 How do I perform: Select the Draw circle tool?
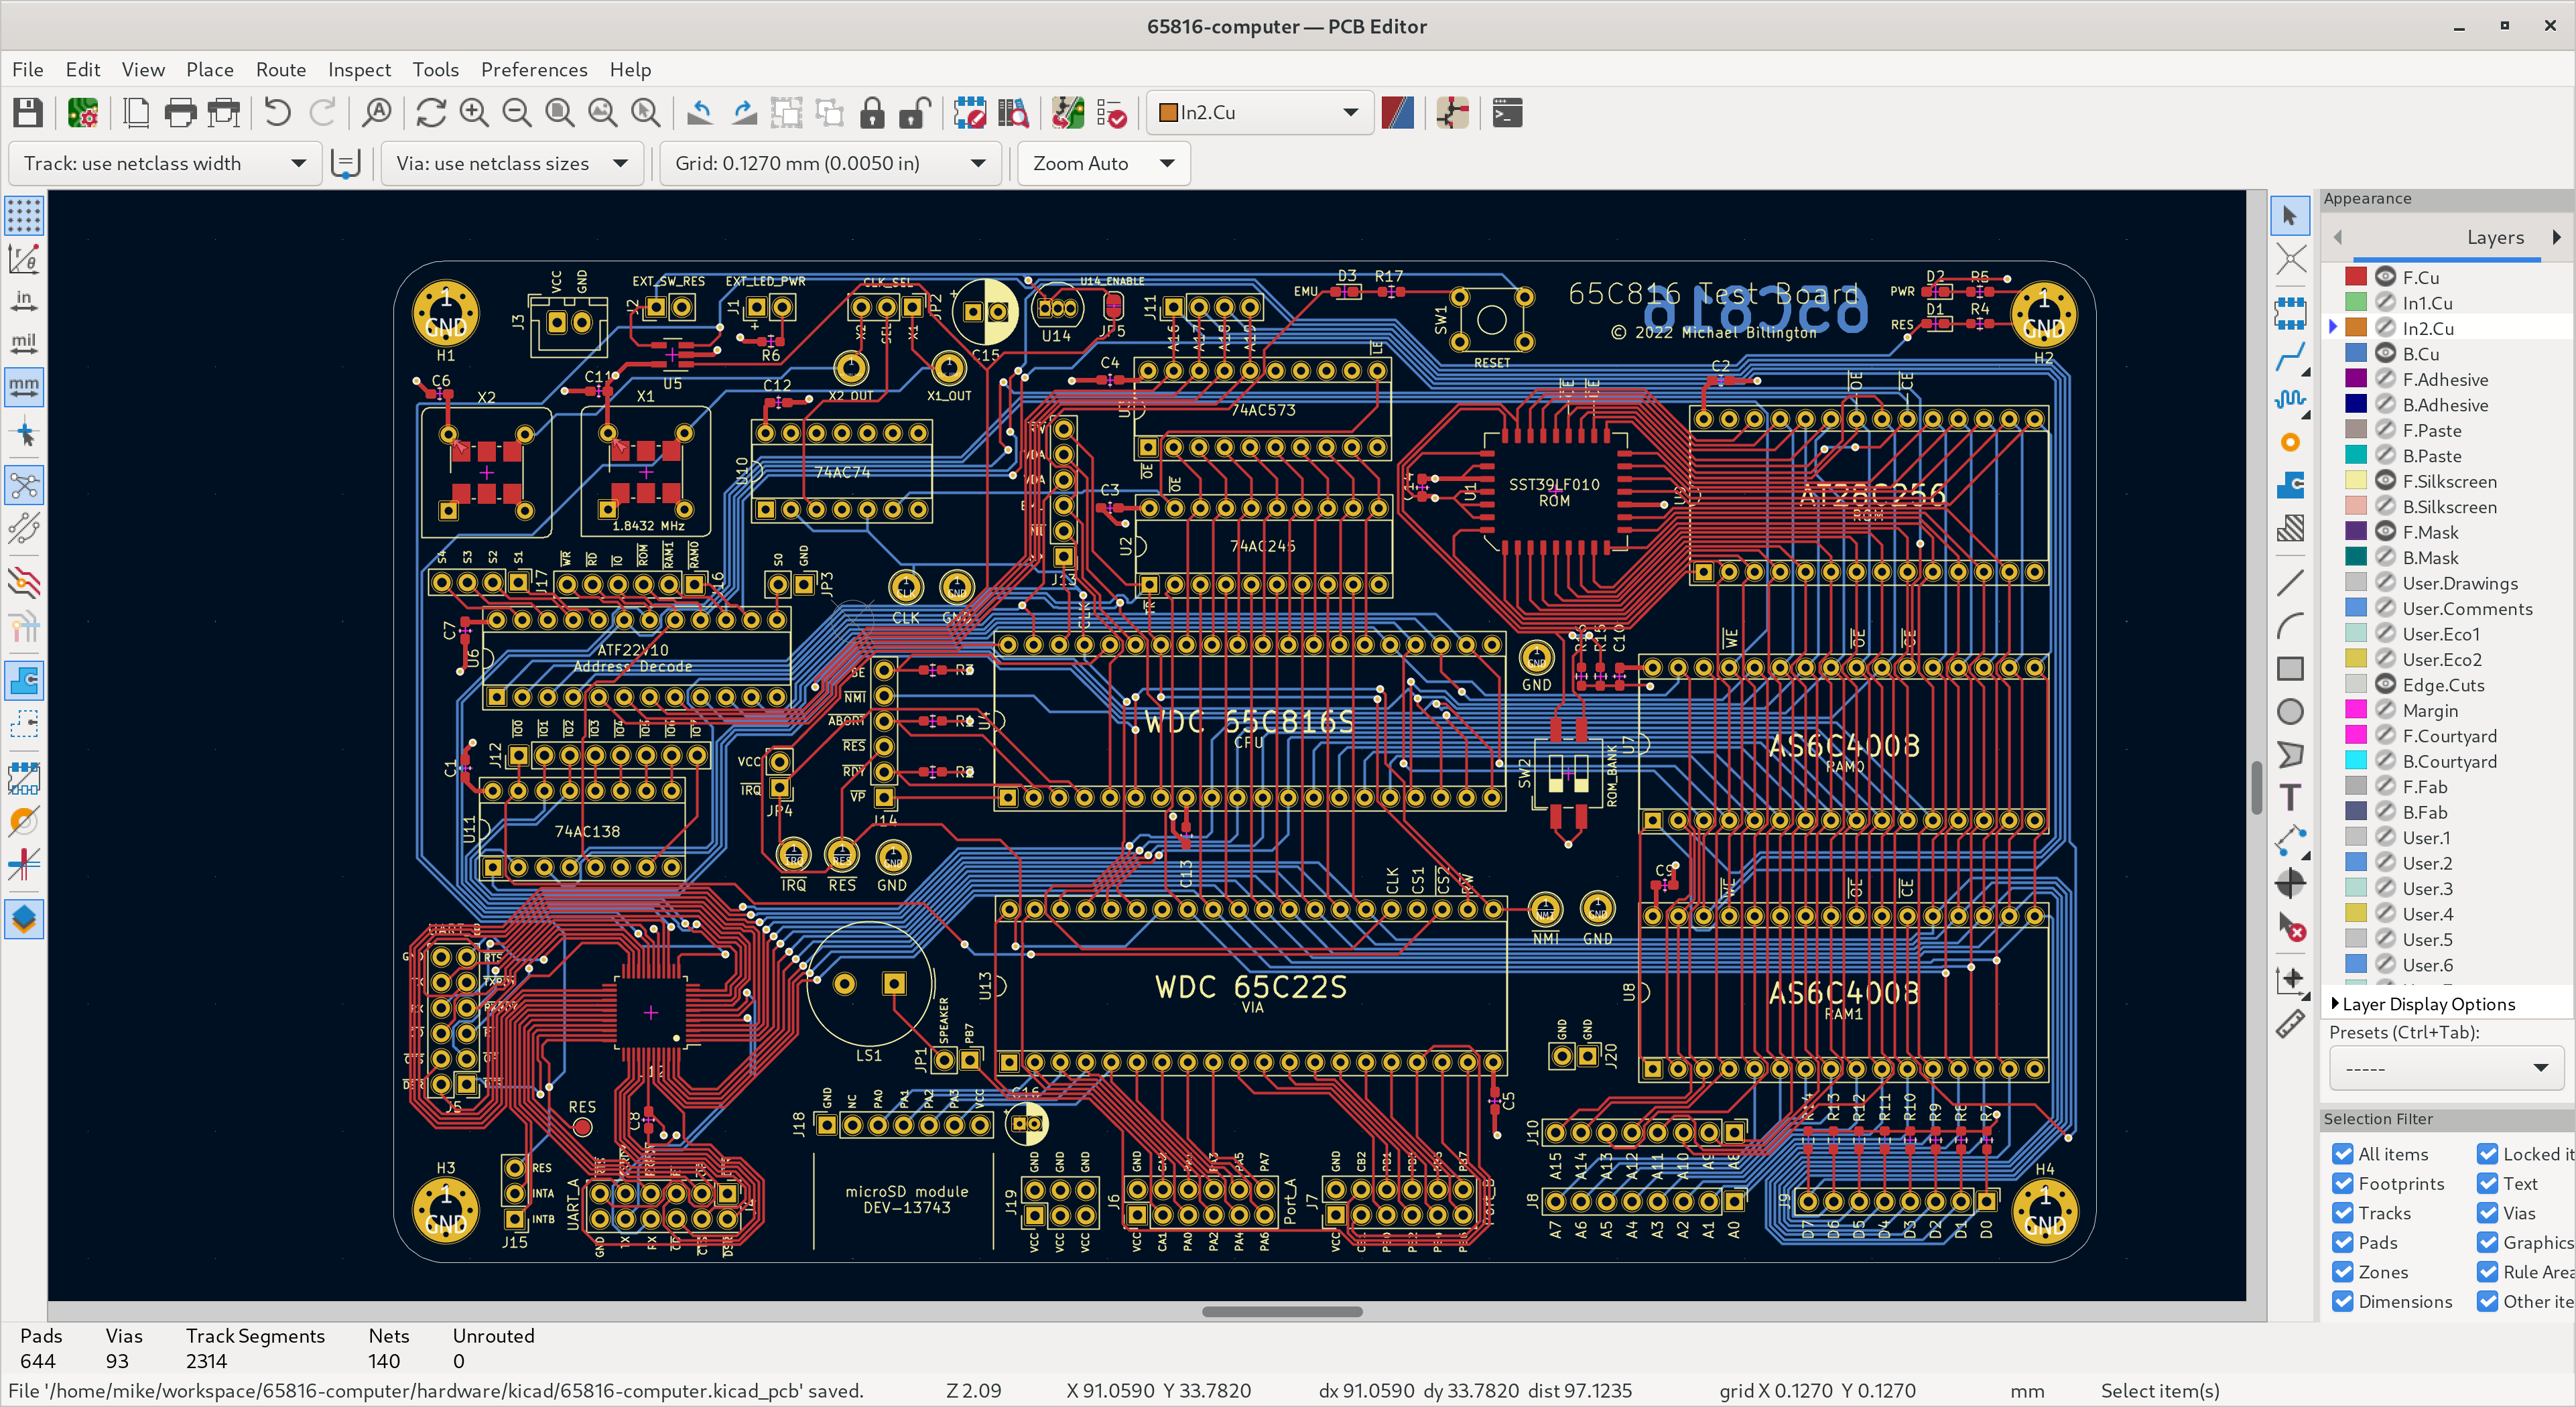point(2290,711)
